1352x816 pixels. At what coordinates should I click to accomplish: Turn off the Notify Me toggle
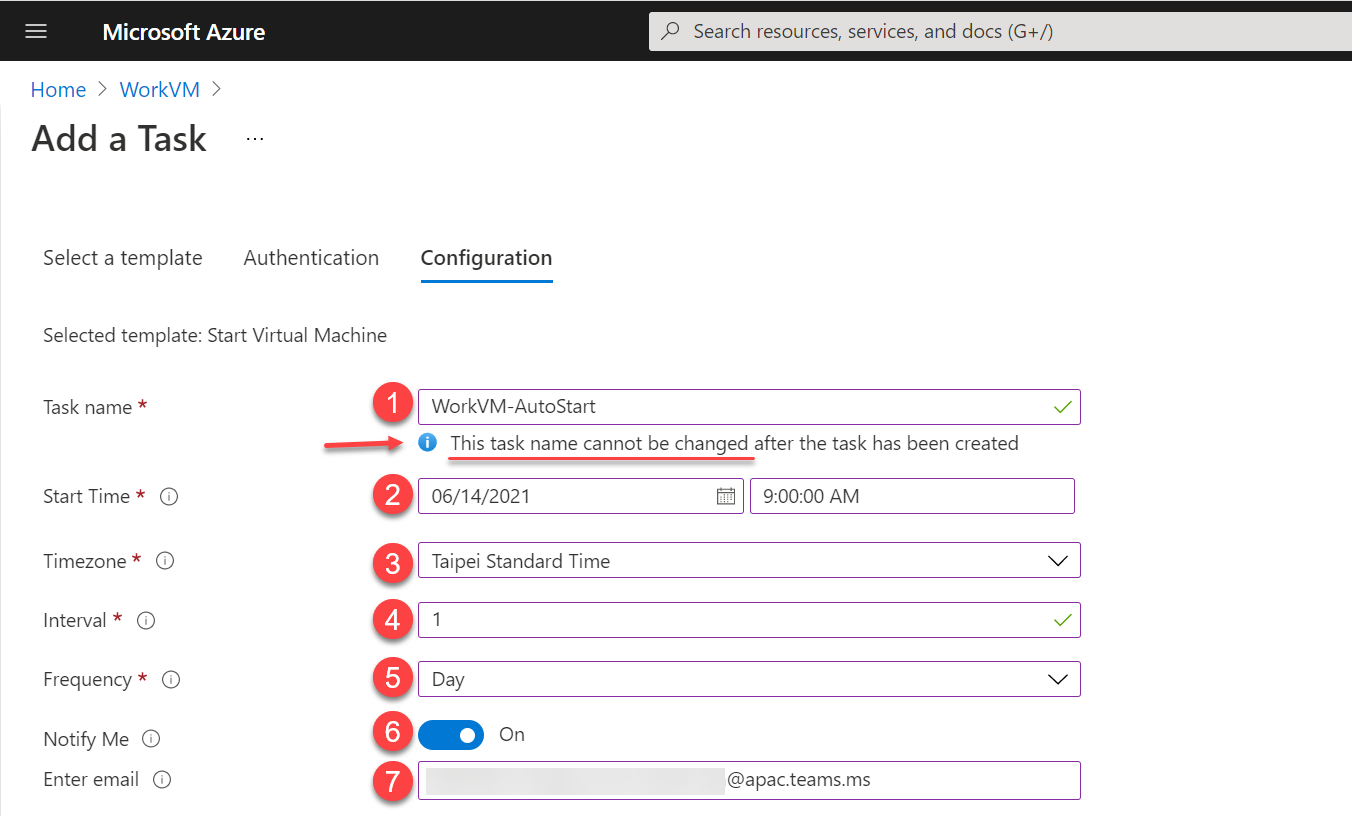click(451, 735)
